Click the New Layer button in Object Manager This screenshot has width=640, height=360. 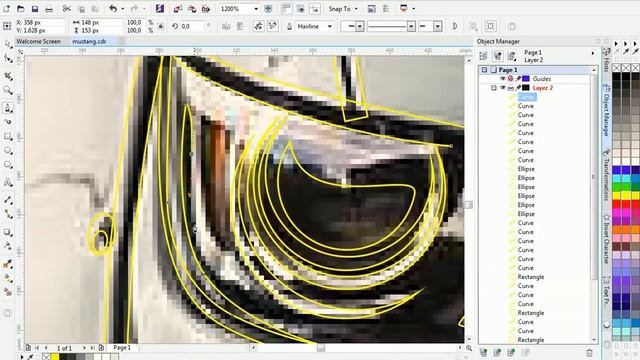tap(484, 352)
